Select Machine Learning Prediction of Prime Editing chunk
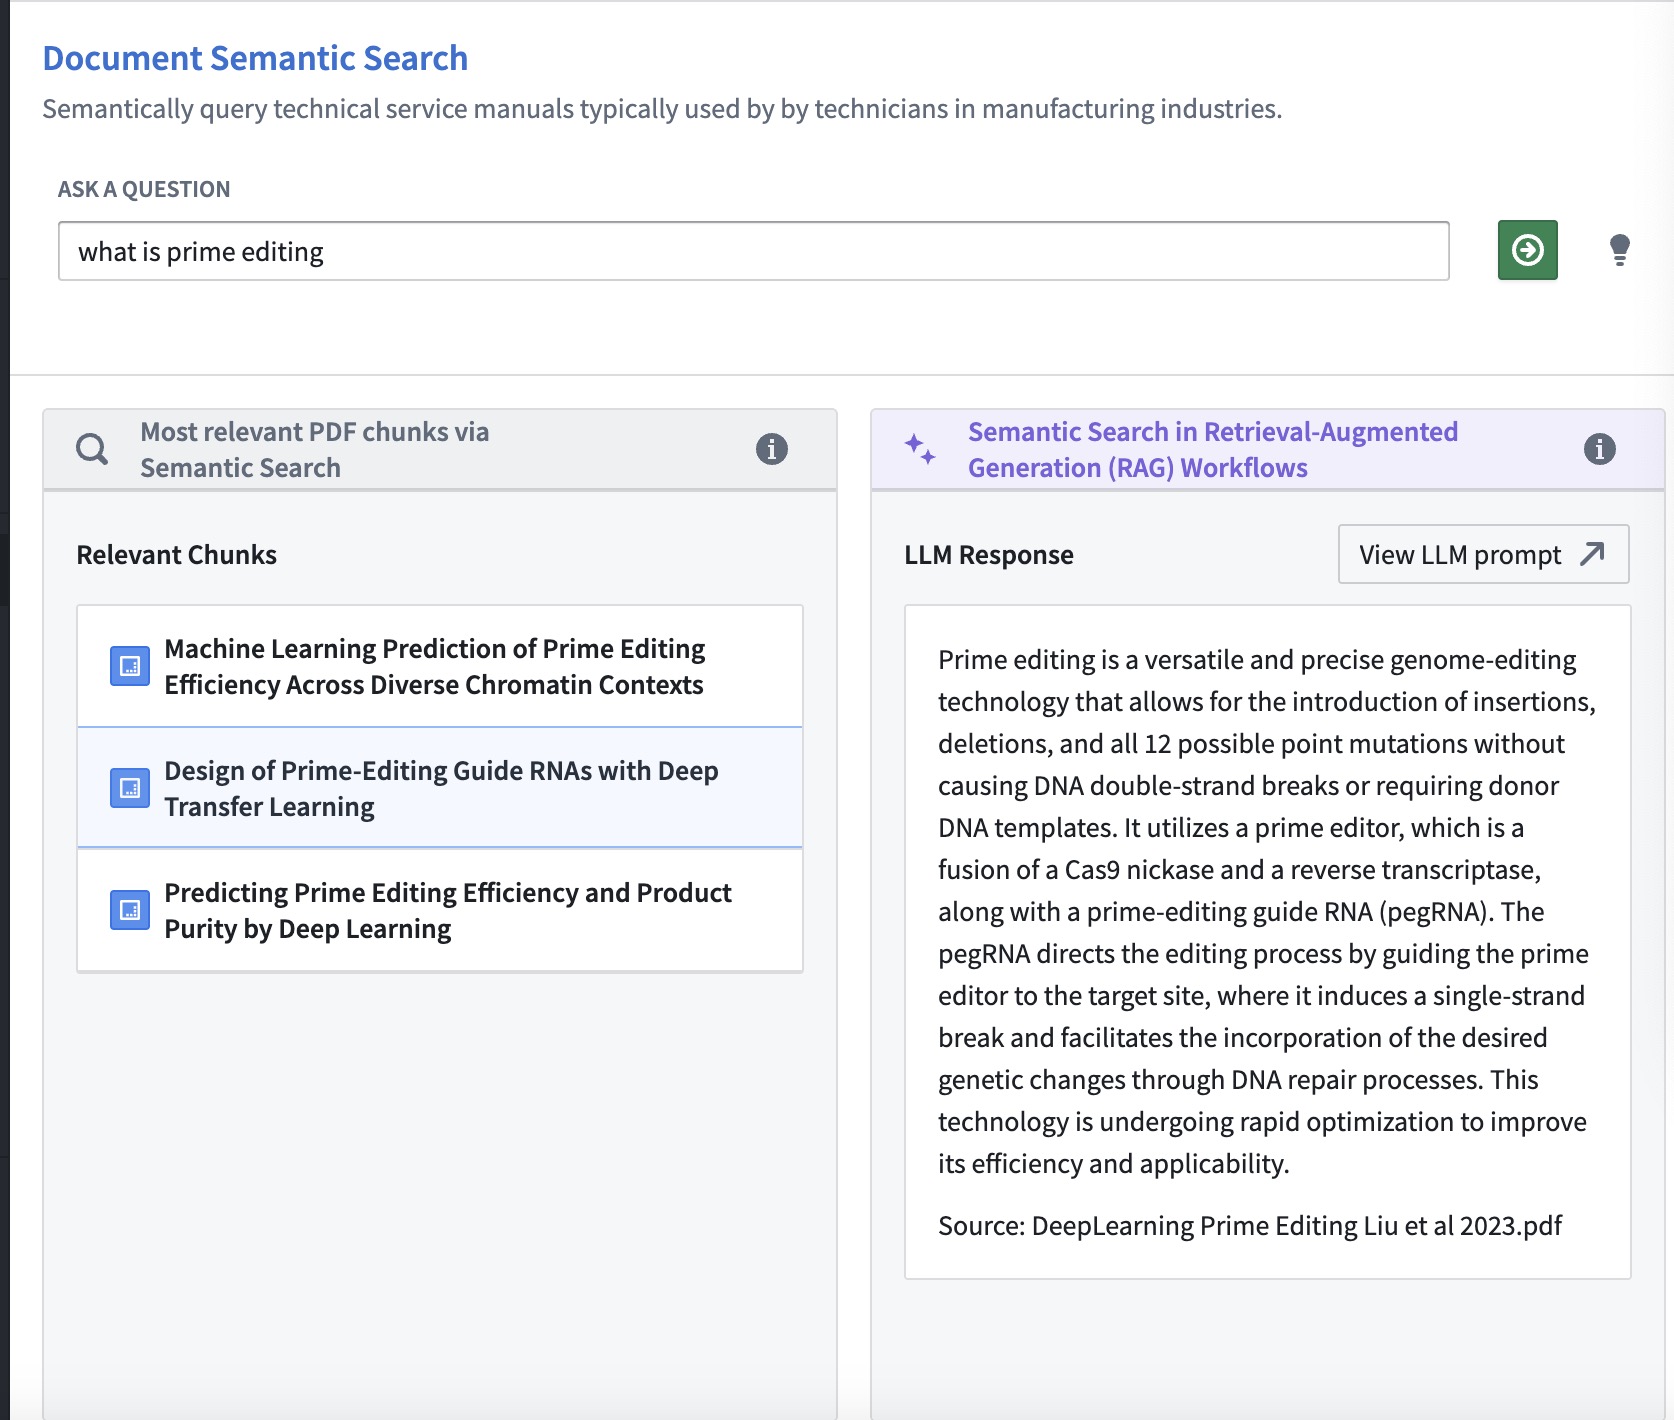Viewport: 1674px width, 1420px height. pyautogui.click(x=440, y=666)
